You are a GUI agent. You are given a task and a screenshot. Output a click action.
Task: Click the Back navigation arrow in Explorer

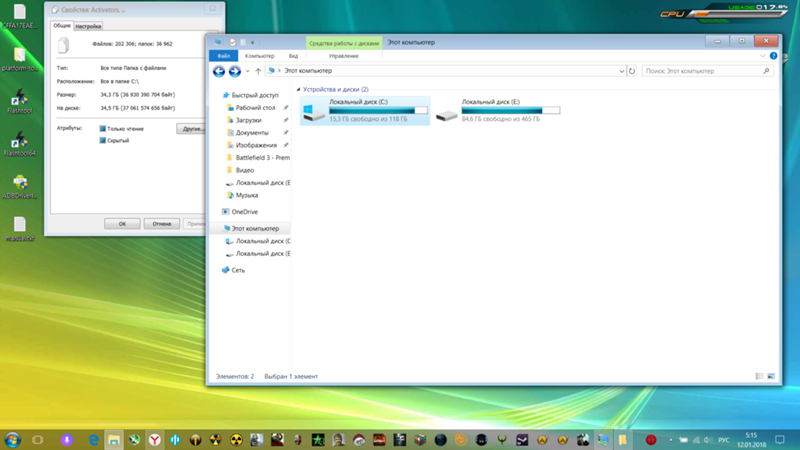point(219,71)
